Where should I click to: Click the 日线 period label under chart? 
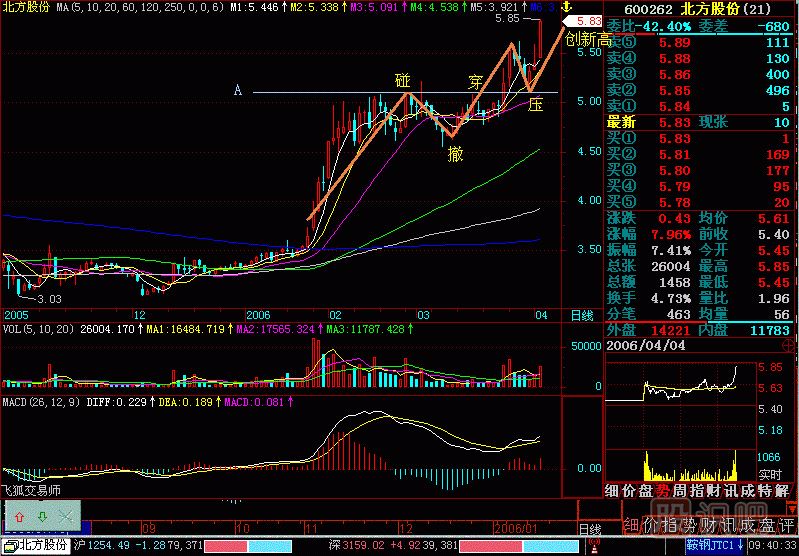click(x=581, y=317)
